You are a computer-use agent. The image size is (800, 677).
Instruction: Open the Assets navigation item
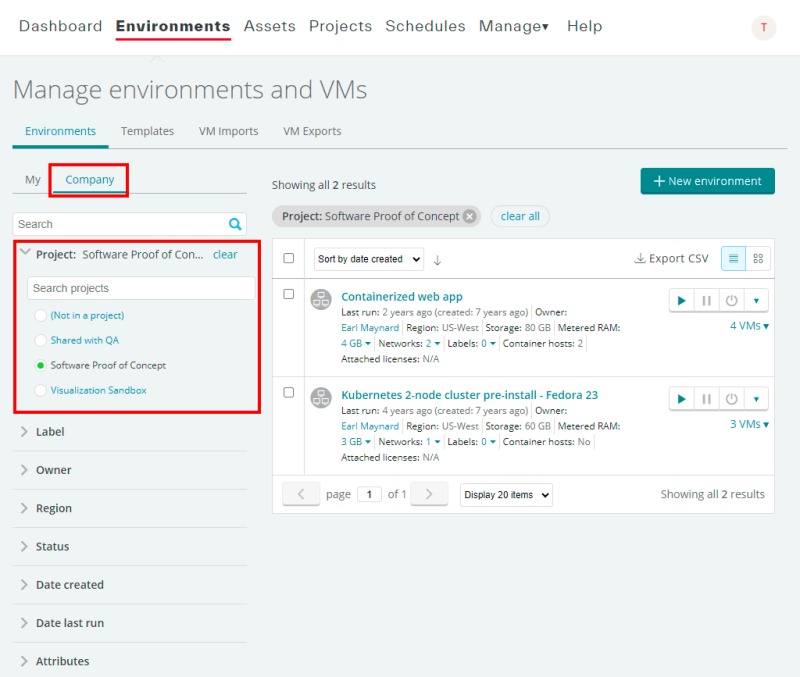click(269, 26)
